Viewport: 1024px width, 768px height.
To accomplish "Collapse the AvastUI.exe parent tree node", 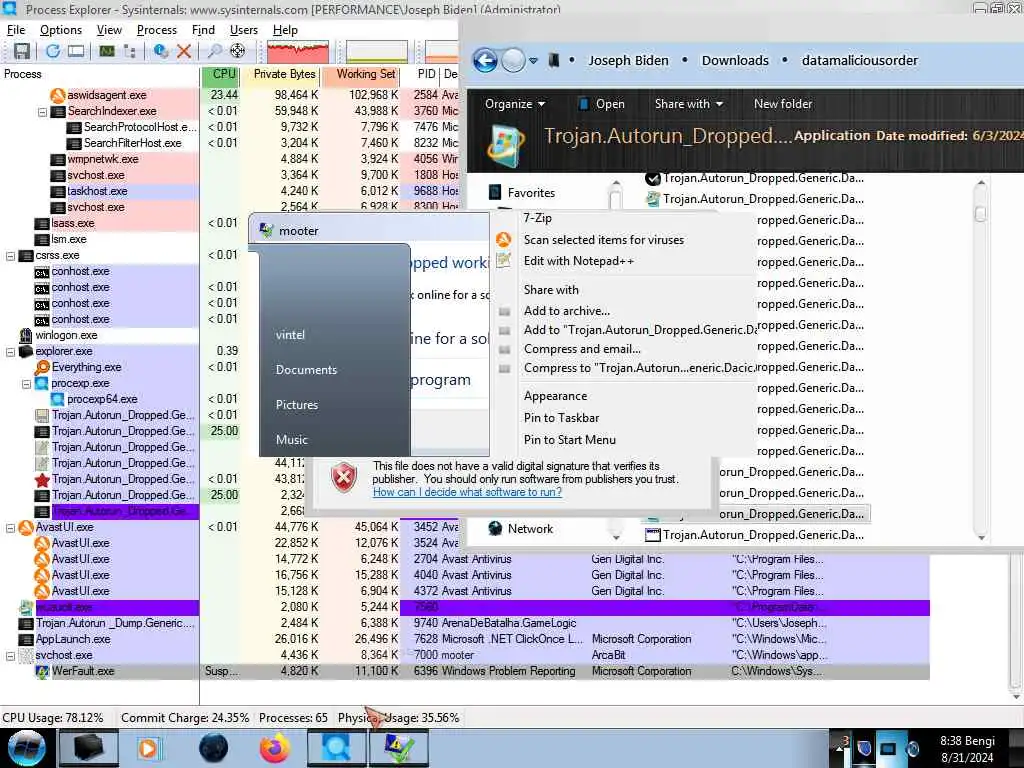I will pos(10,528).
